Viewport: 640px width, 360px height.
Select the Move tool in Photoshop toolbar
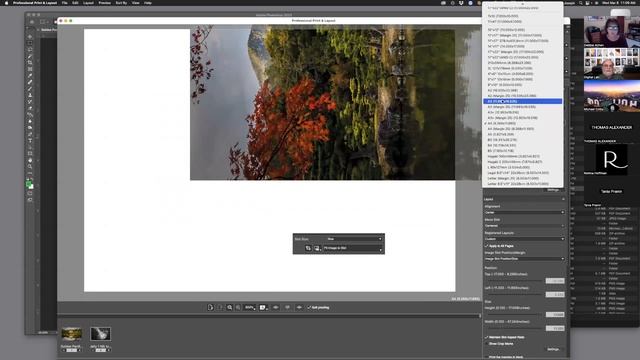(x=30, y=36)
